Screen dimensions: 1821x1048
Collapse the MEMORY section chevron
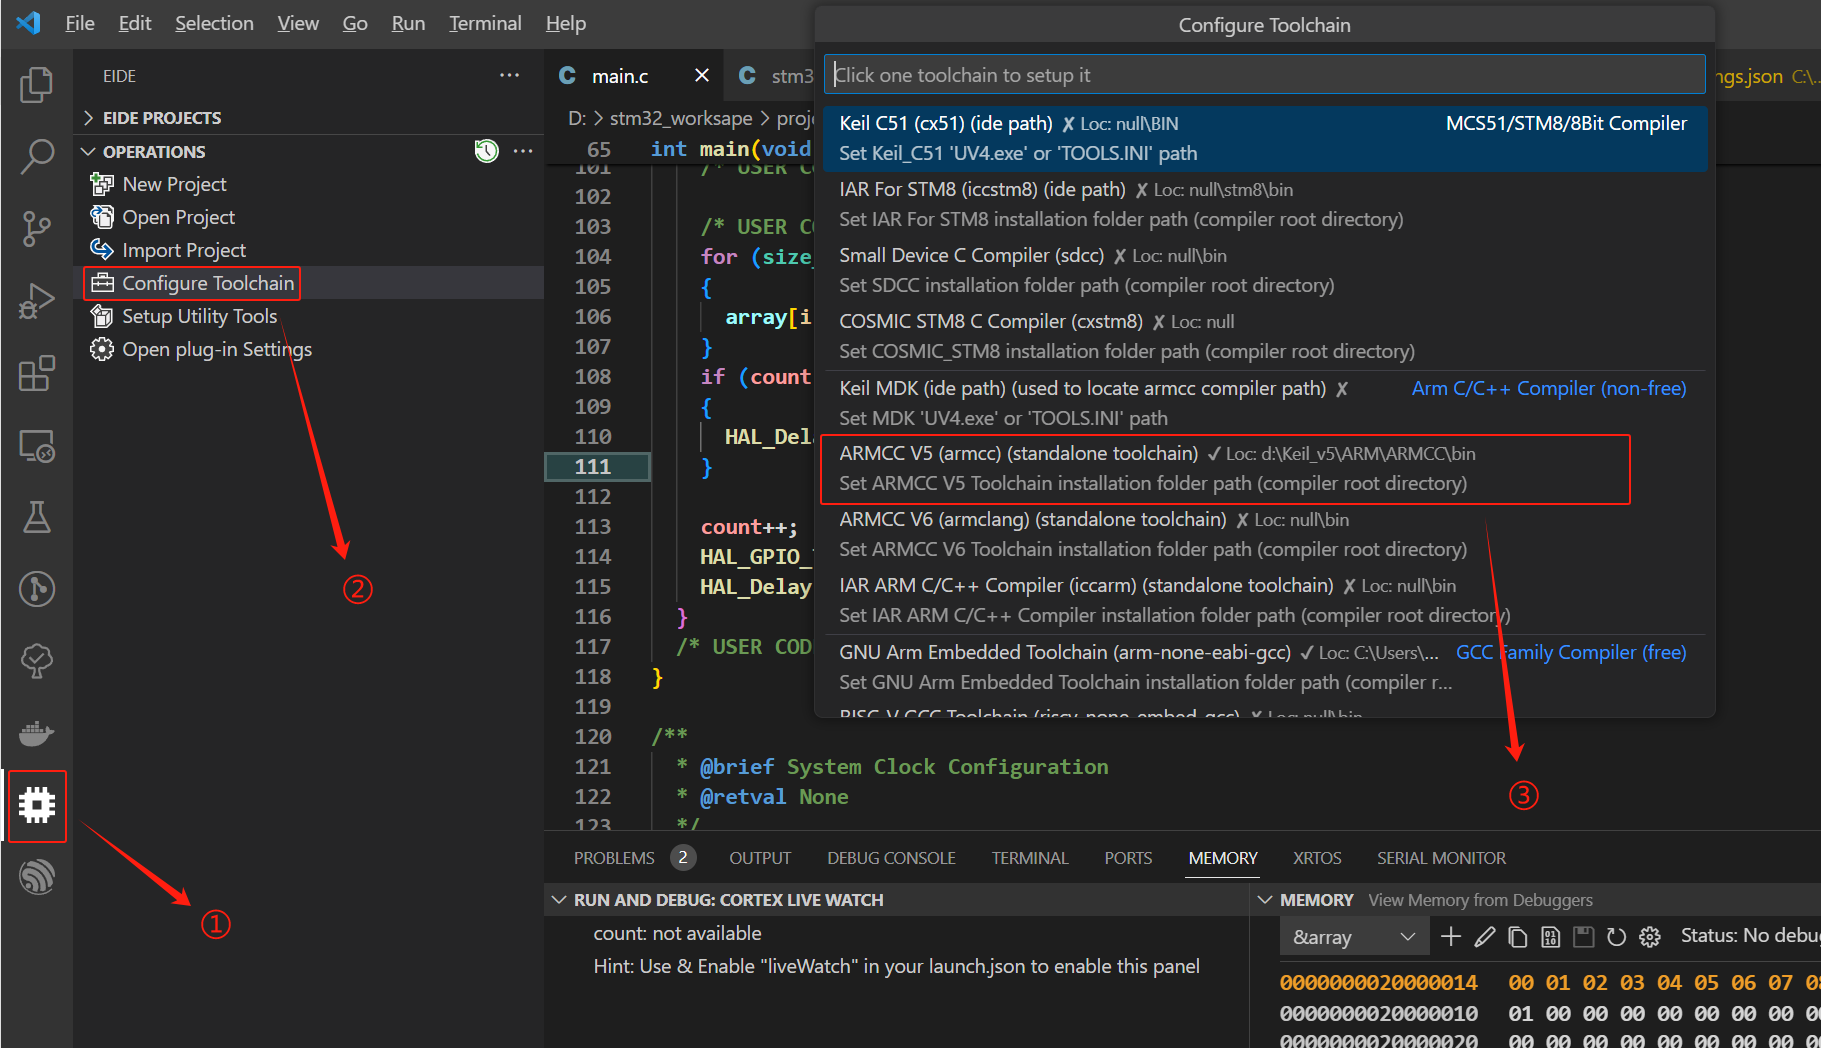coord(1265,900)
